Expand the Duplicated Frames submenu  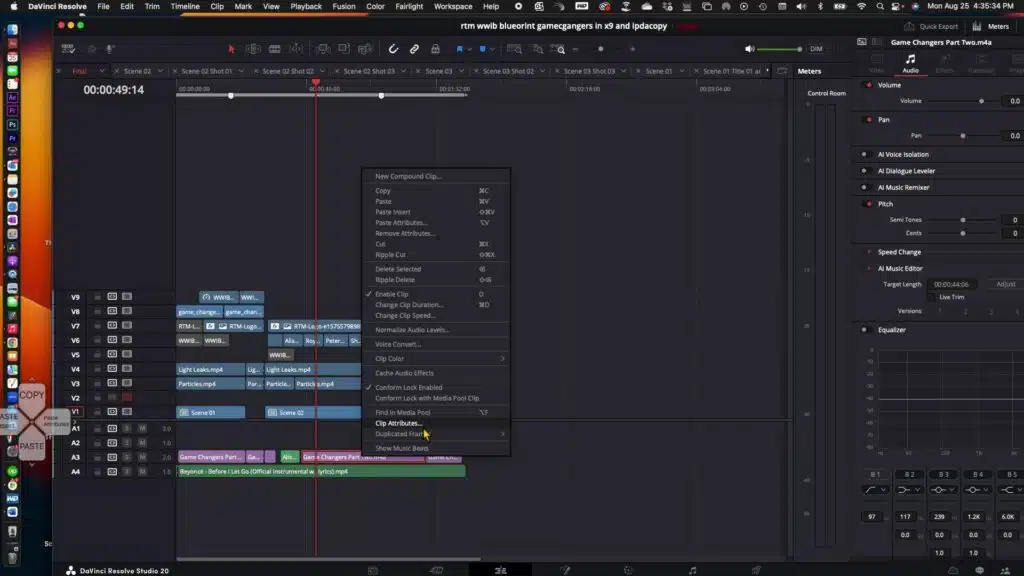pyautogui.click(x=400, y=434)
